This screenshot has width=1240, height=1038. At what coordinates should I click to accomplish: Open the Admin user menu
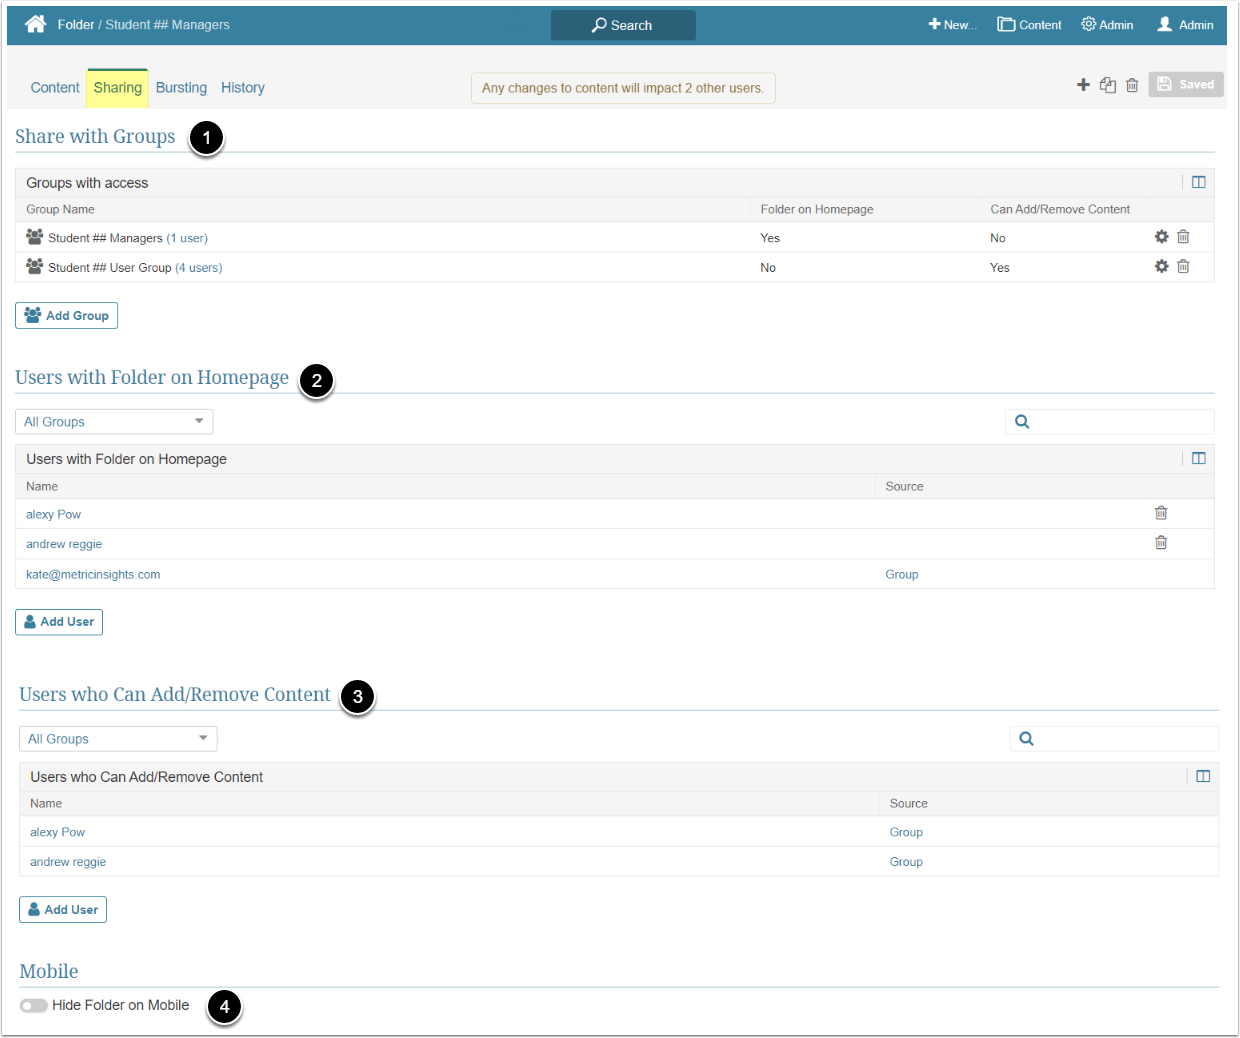[1185, 25]
